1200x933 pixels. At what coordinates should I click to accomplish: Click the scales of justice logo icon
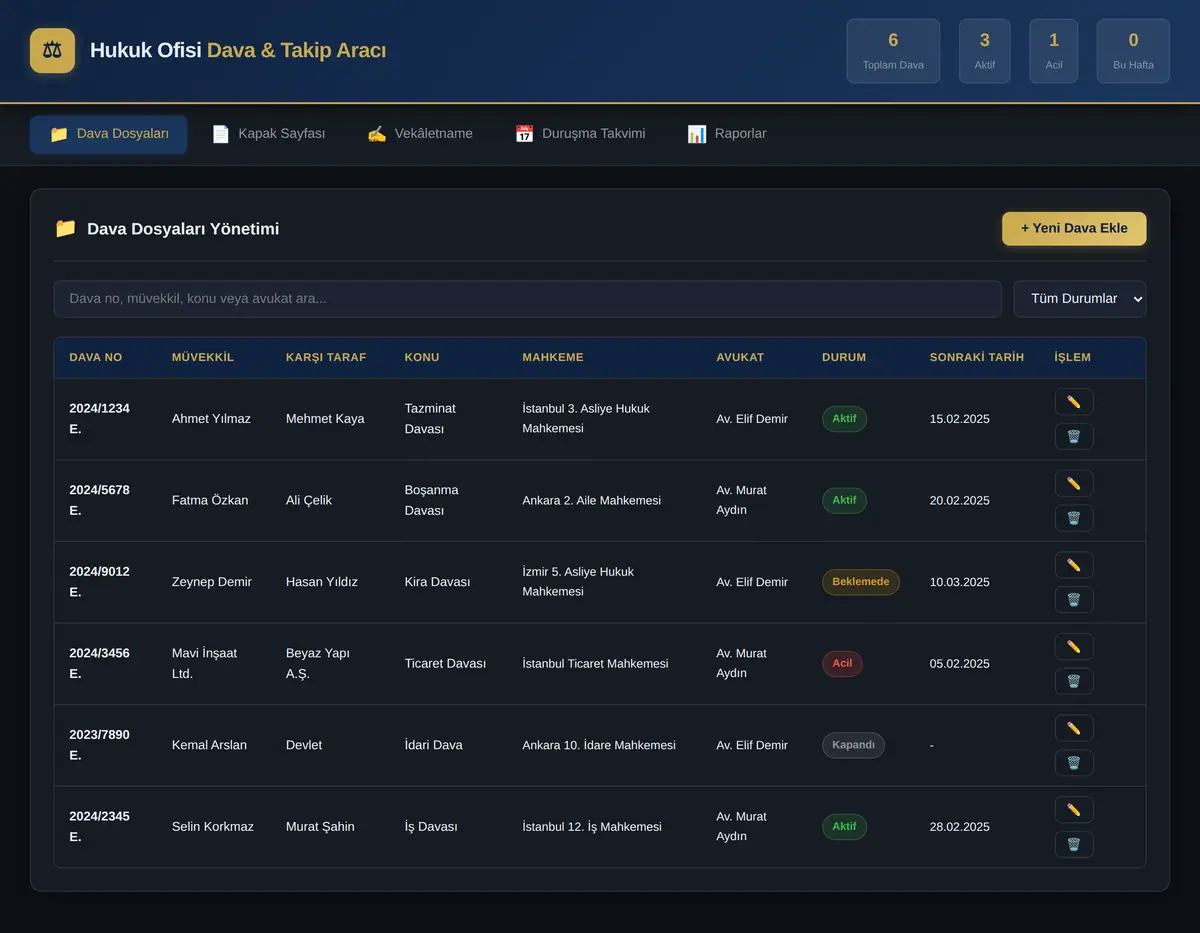pyautogui.click(x=52, y=50)
